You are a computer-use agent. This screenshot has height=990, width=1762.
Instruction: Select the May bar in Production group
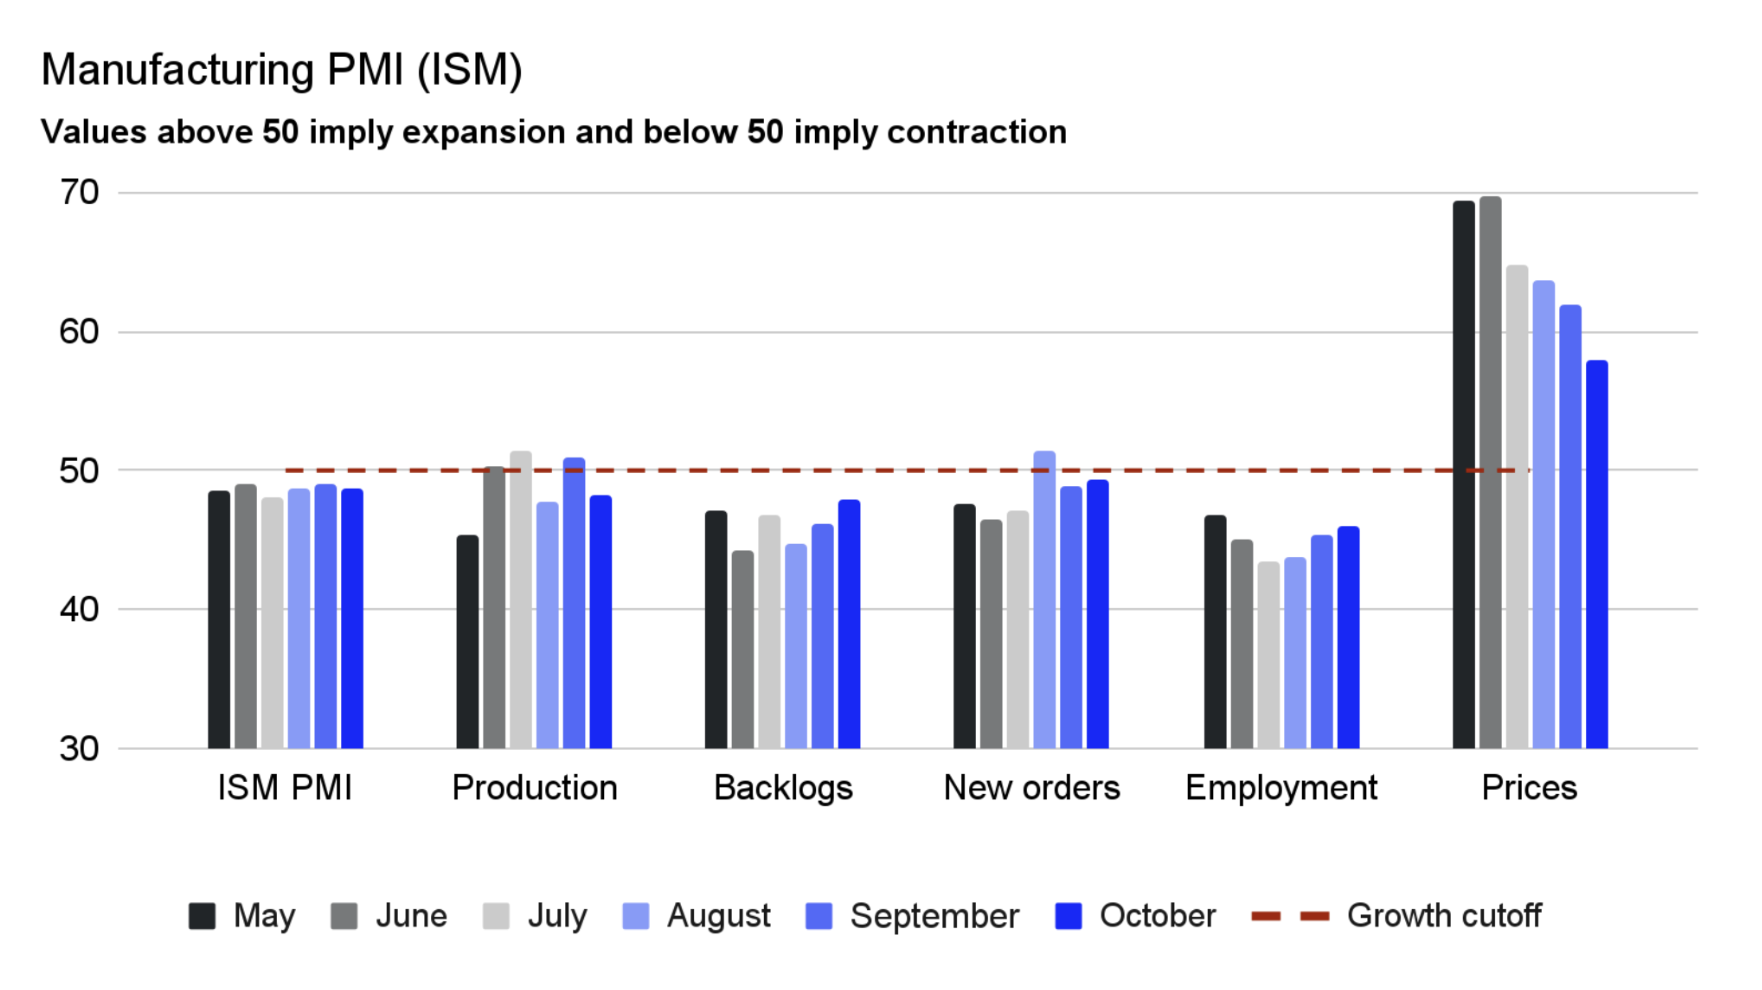pyautogui.click(x=467, y=642)
